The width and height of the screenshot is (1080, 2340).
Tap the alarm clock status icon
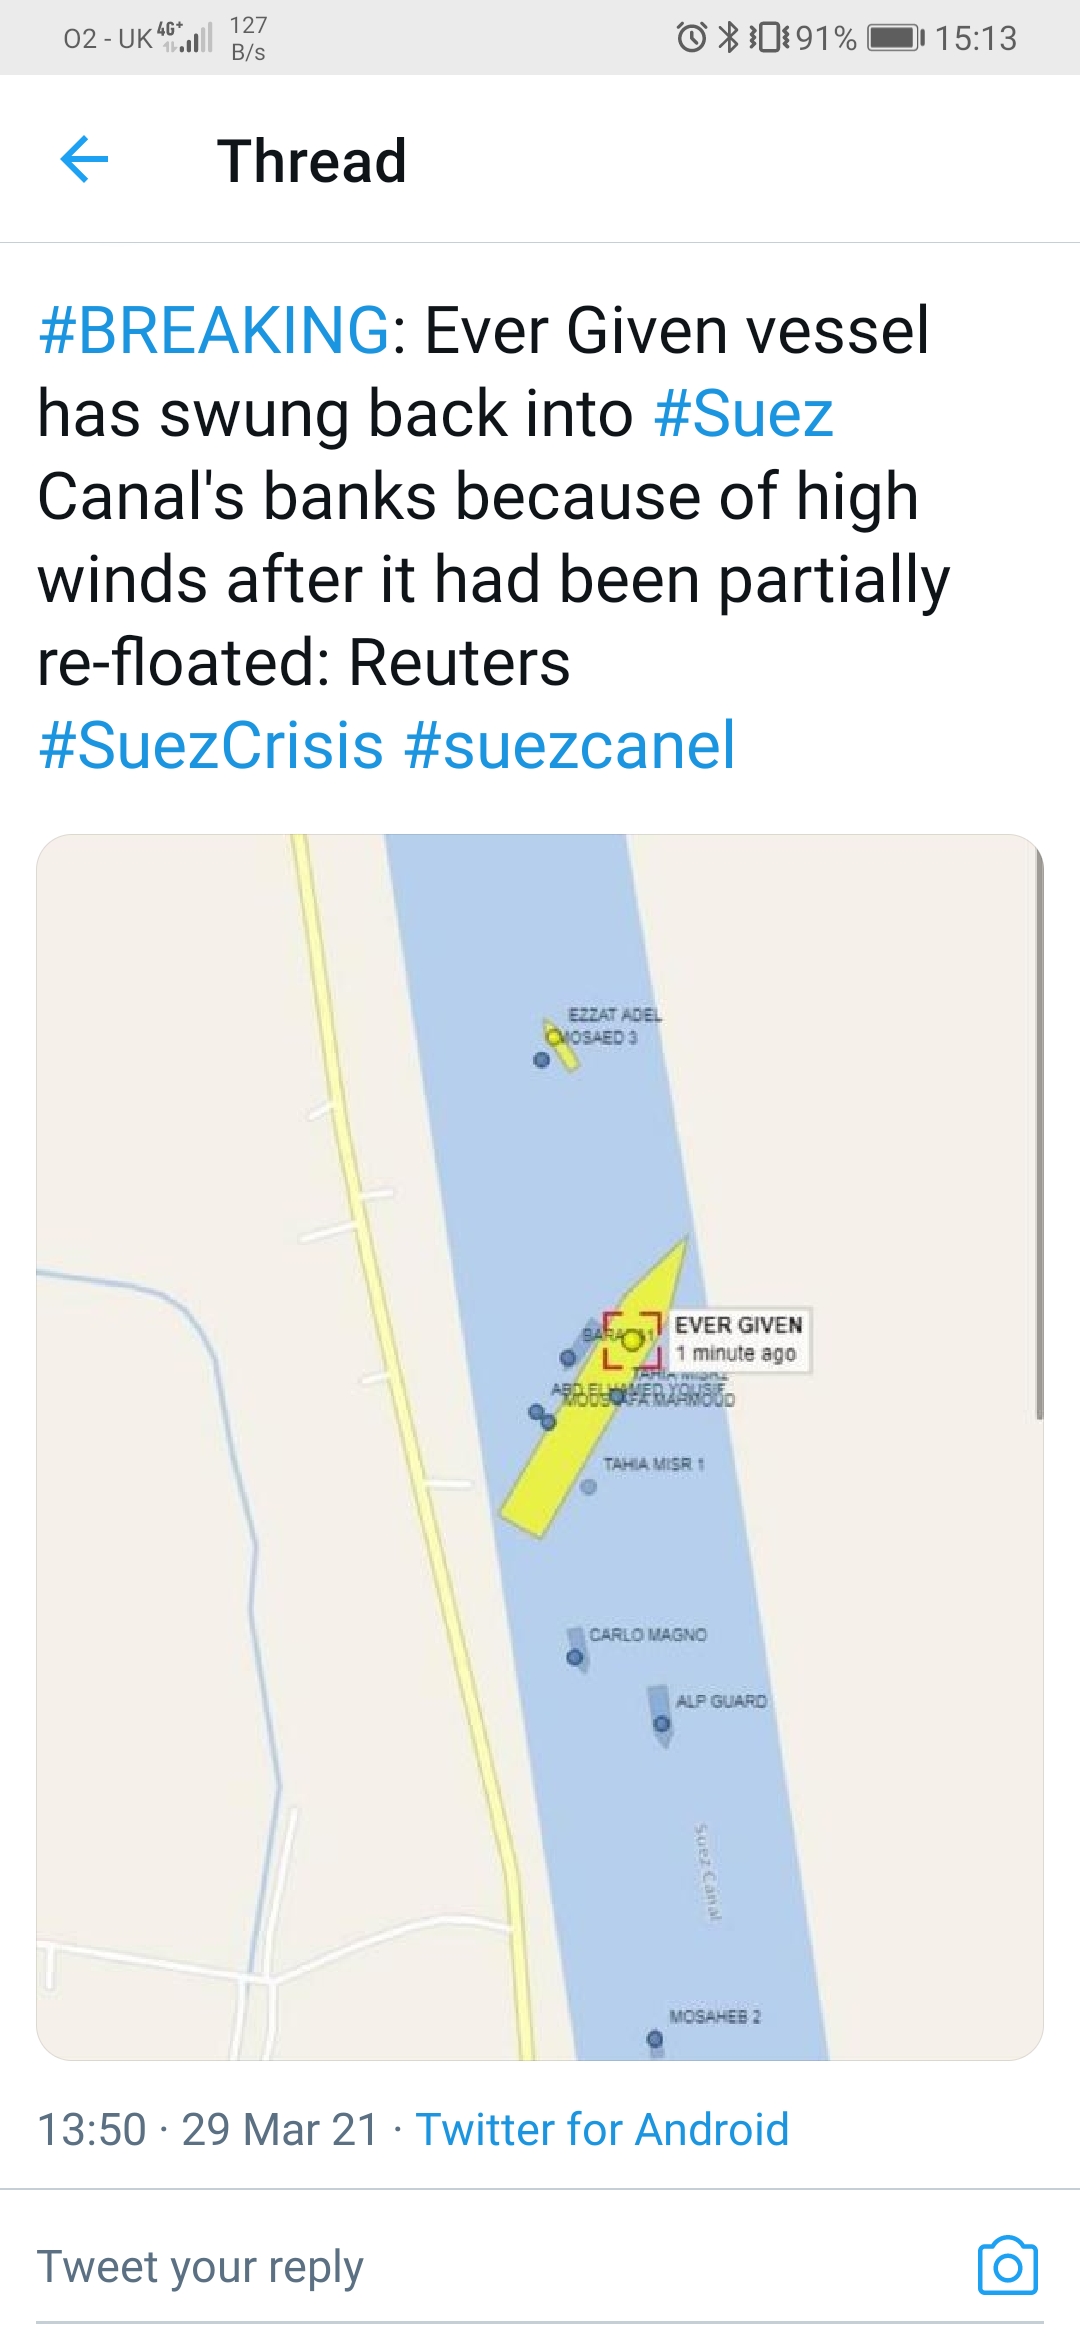691,38
